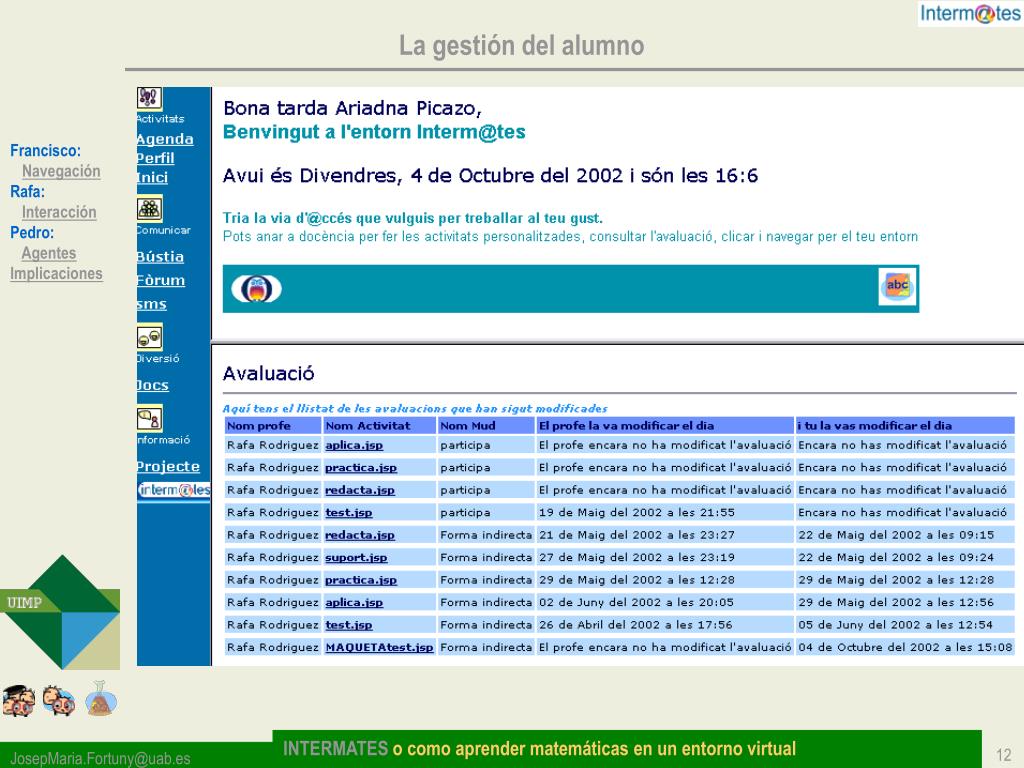Open the Fòrum link

(x=161, y=280)
